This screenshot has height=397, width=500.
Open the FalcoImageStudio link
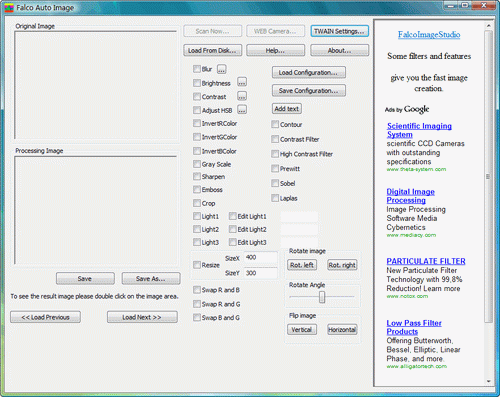pos(429,34)
